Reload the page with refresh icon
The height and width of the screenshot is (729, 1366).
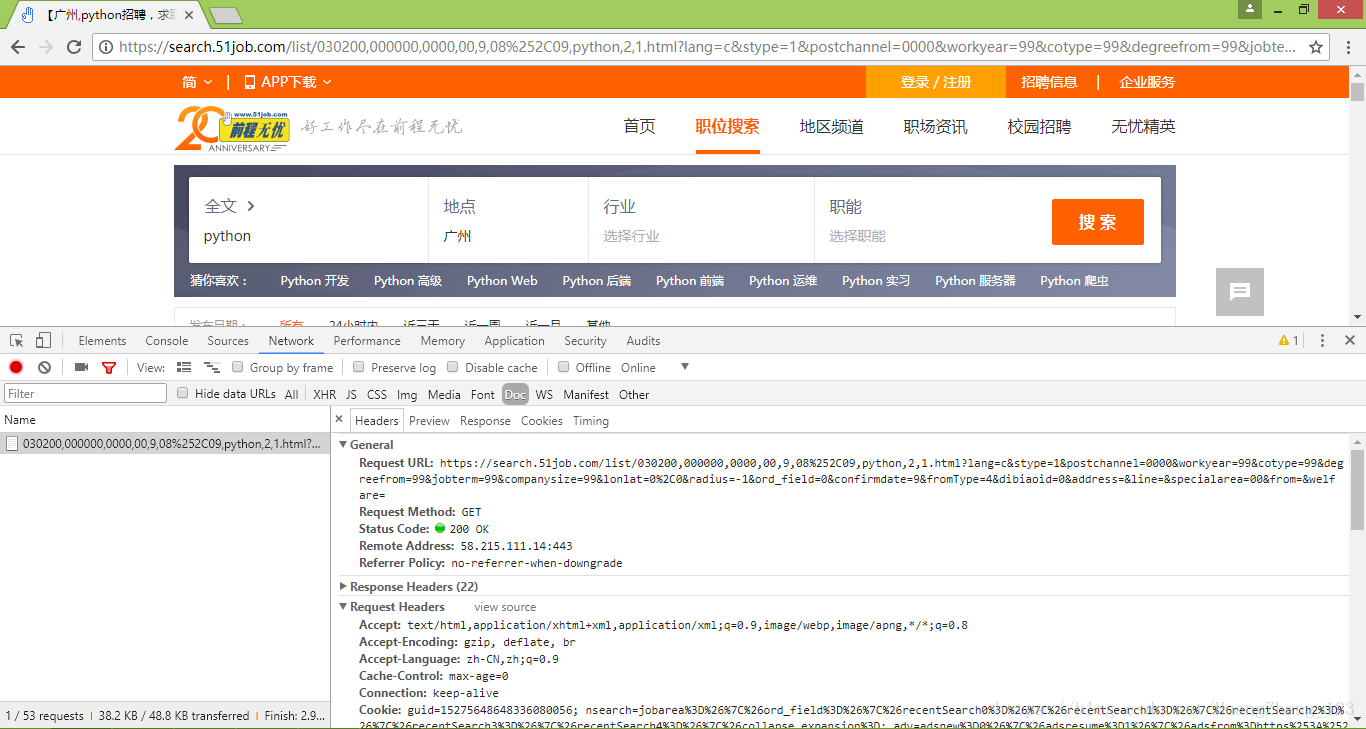tap(74, 47)
